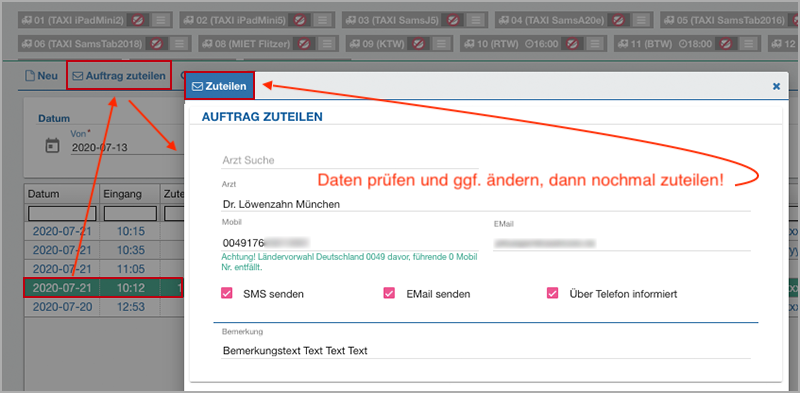Click Auftrag zuteilen in the toolbar
The width and height of the screenshot is (800, 393).
click(119, 76)
